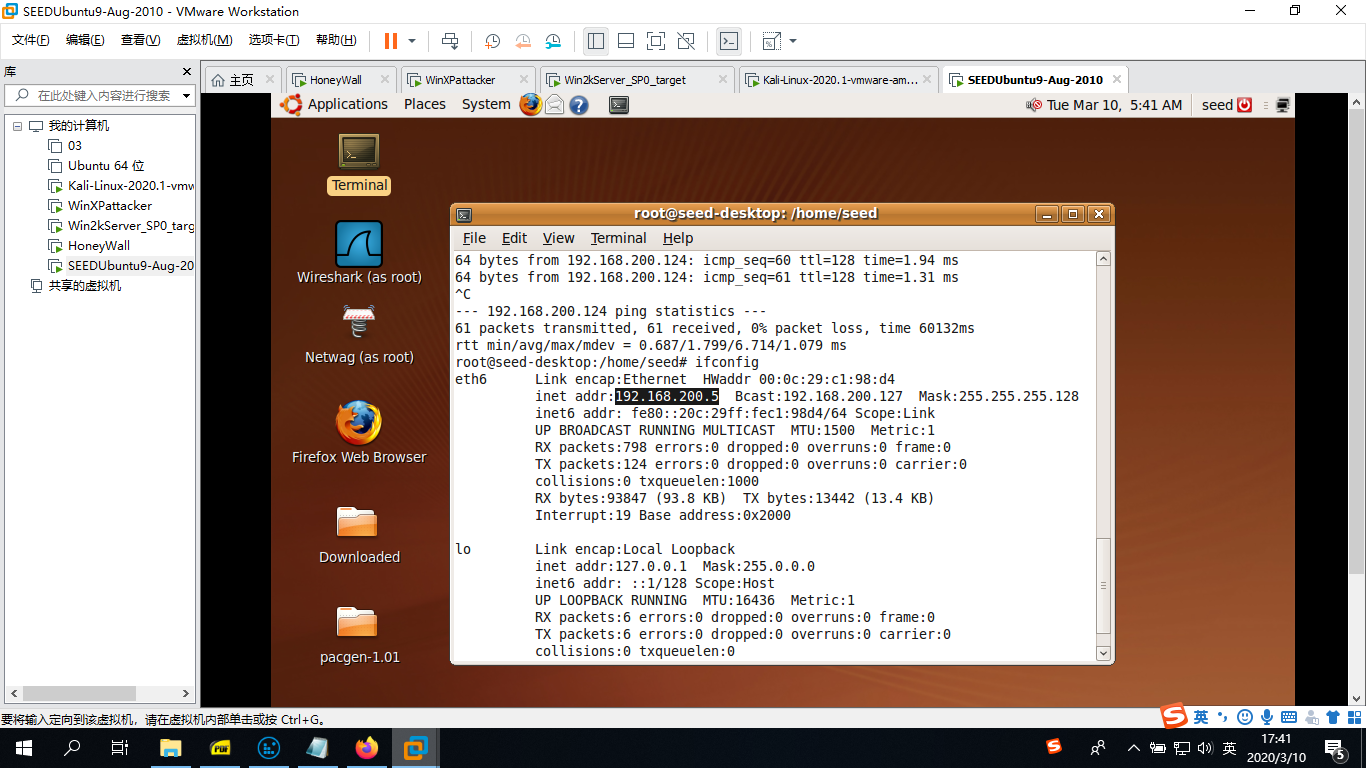Open the Firefox Web Browser desktop icon
The height and width of the screenshot is (768, 1366).
pos(359,432)
